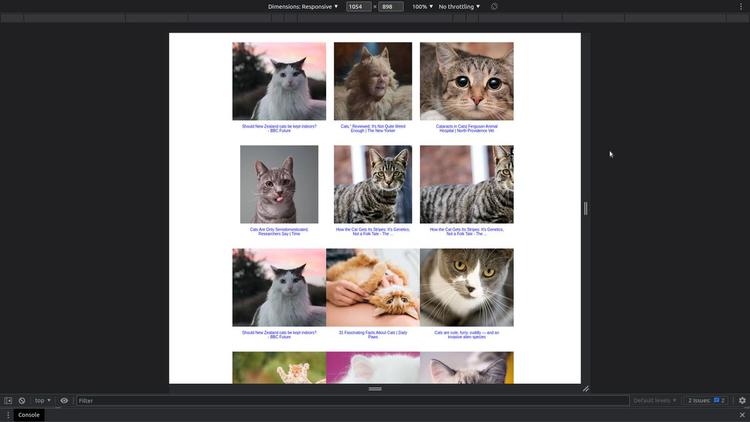Click the cat with tongue out thumbnail

click(279, 184)
